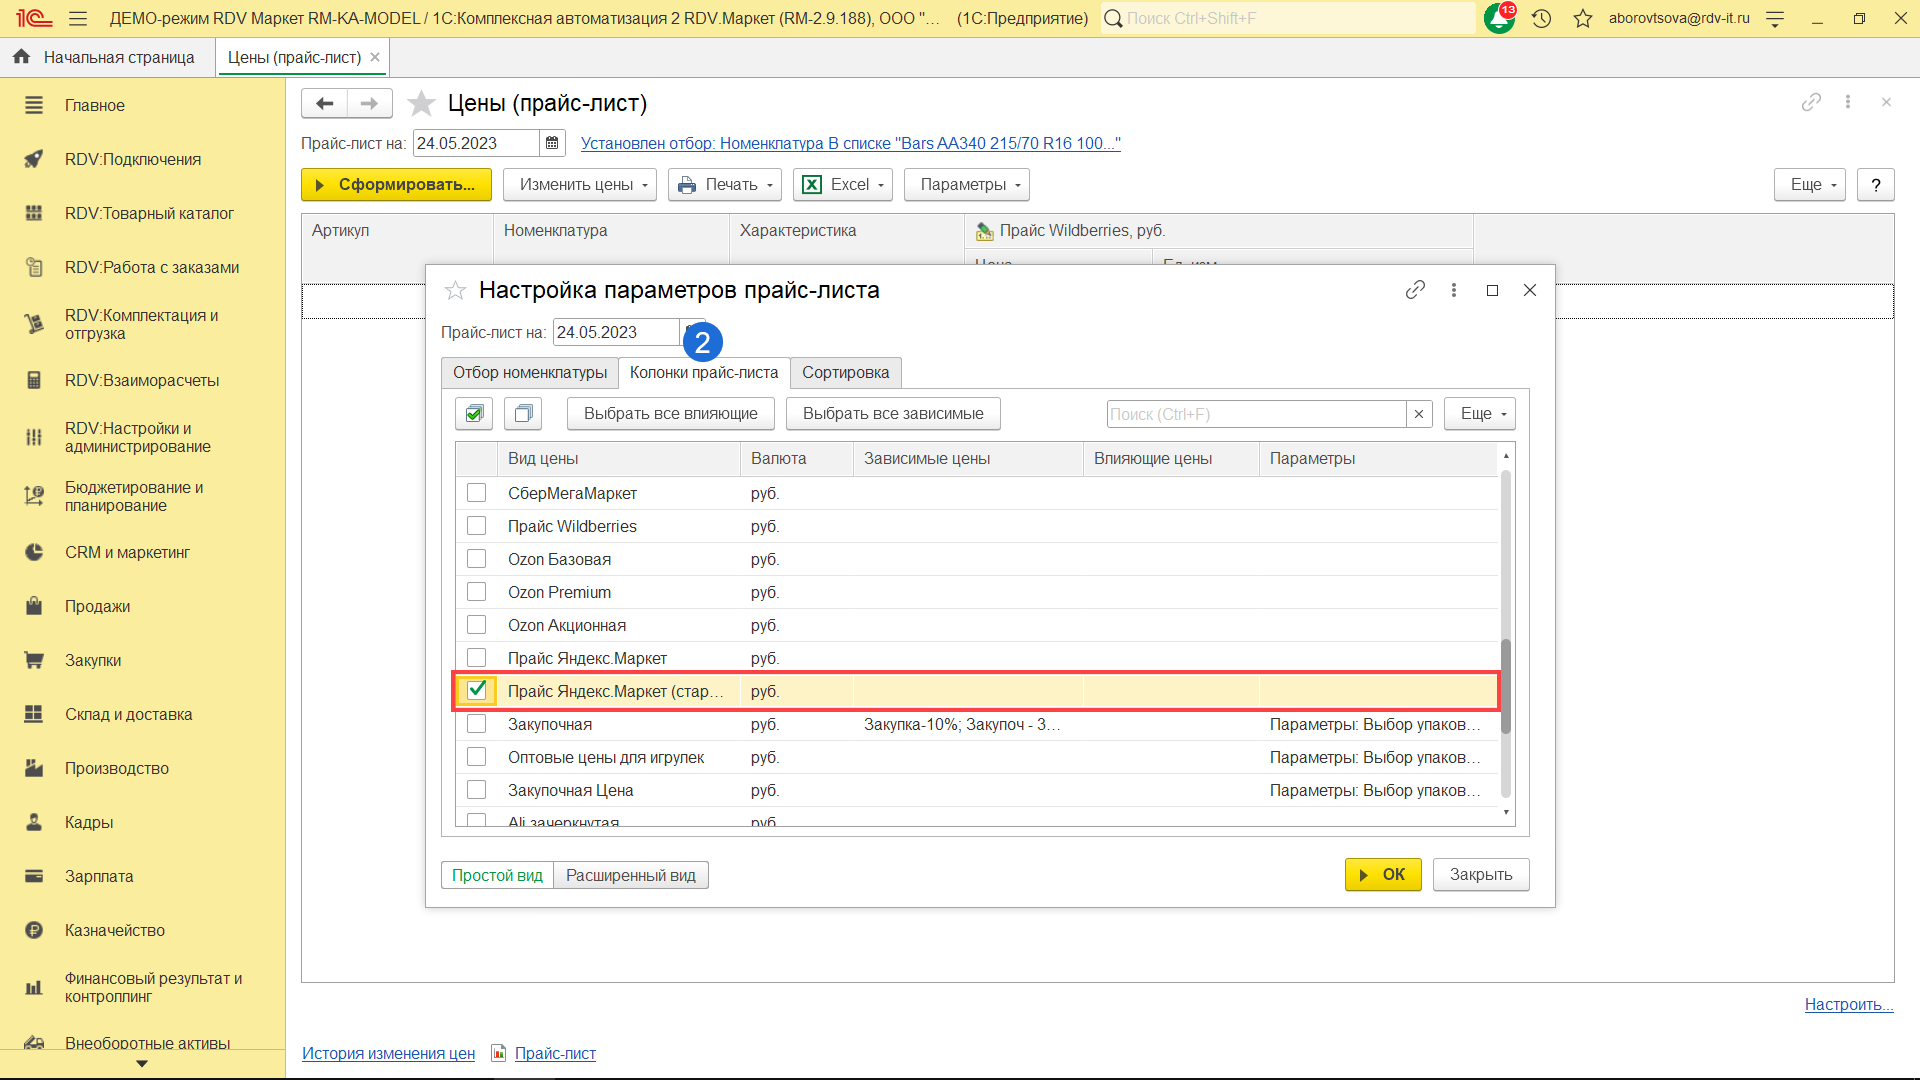
Task: Expand the Изменить цены dropdown
Action: tap(579, 185)
